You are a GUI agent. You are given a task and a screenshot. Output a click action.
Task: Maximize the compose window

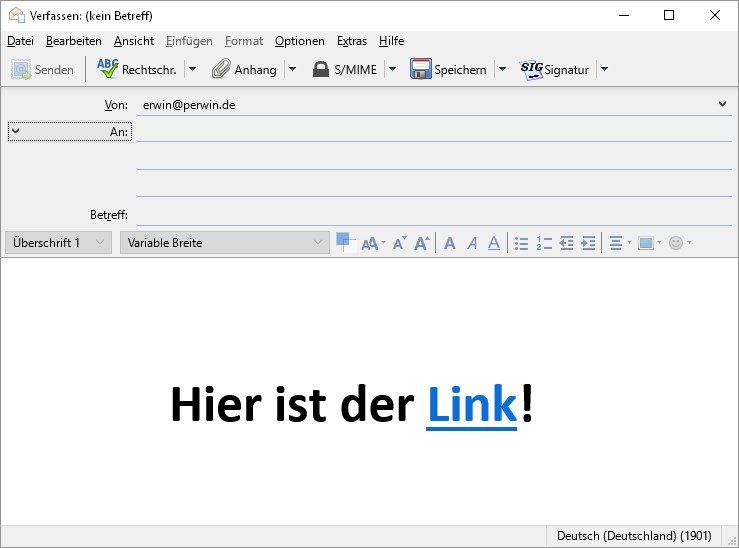pyautogui.click(x=669, y=15)
